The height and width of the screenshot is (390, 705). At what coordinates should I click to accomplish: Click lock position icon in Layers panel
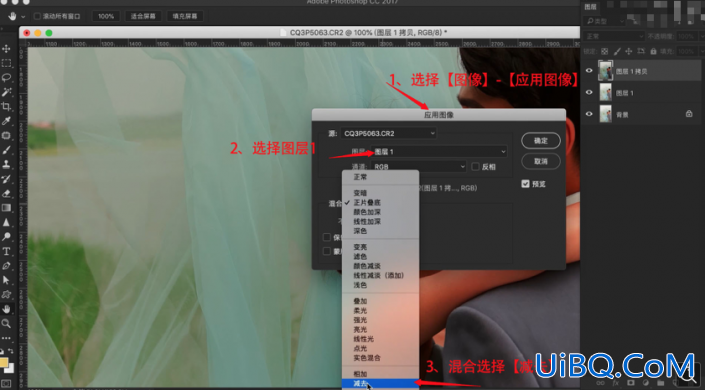[x=629, y=51]
